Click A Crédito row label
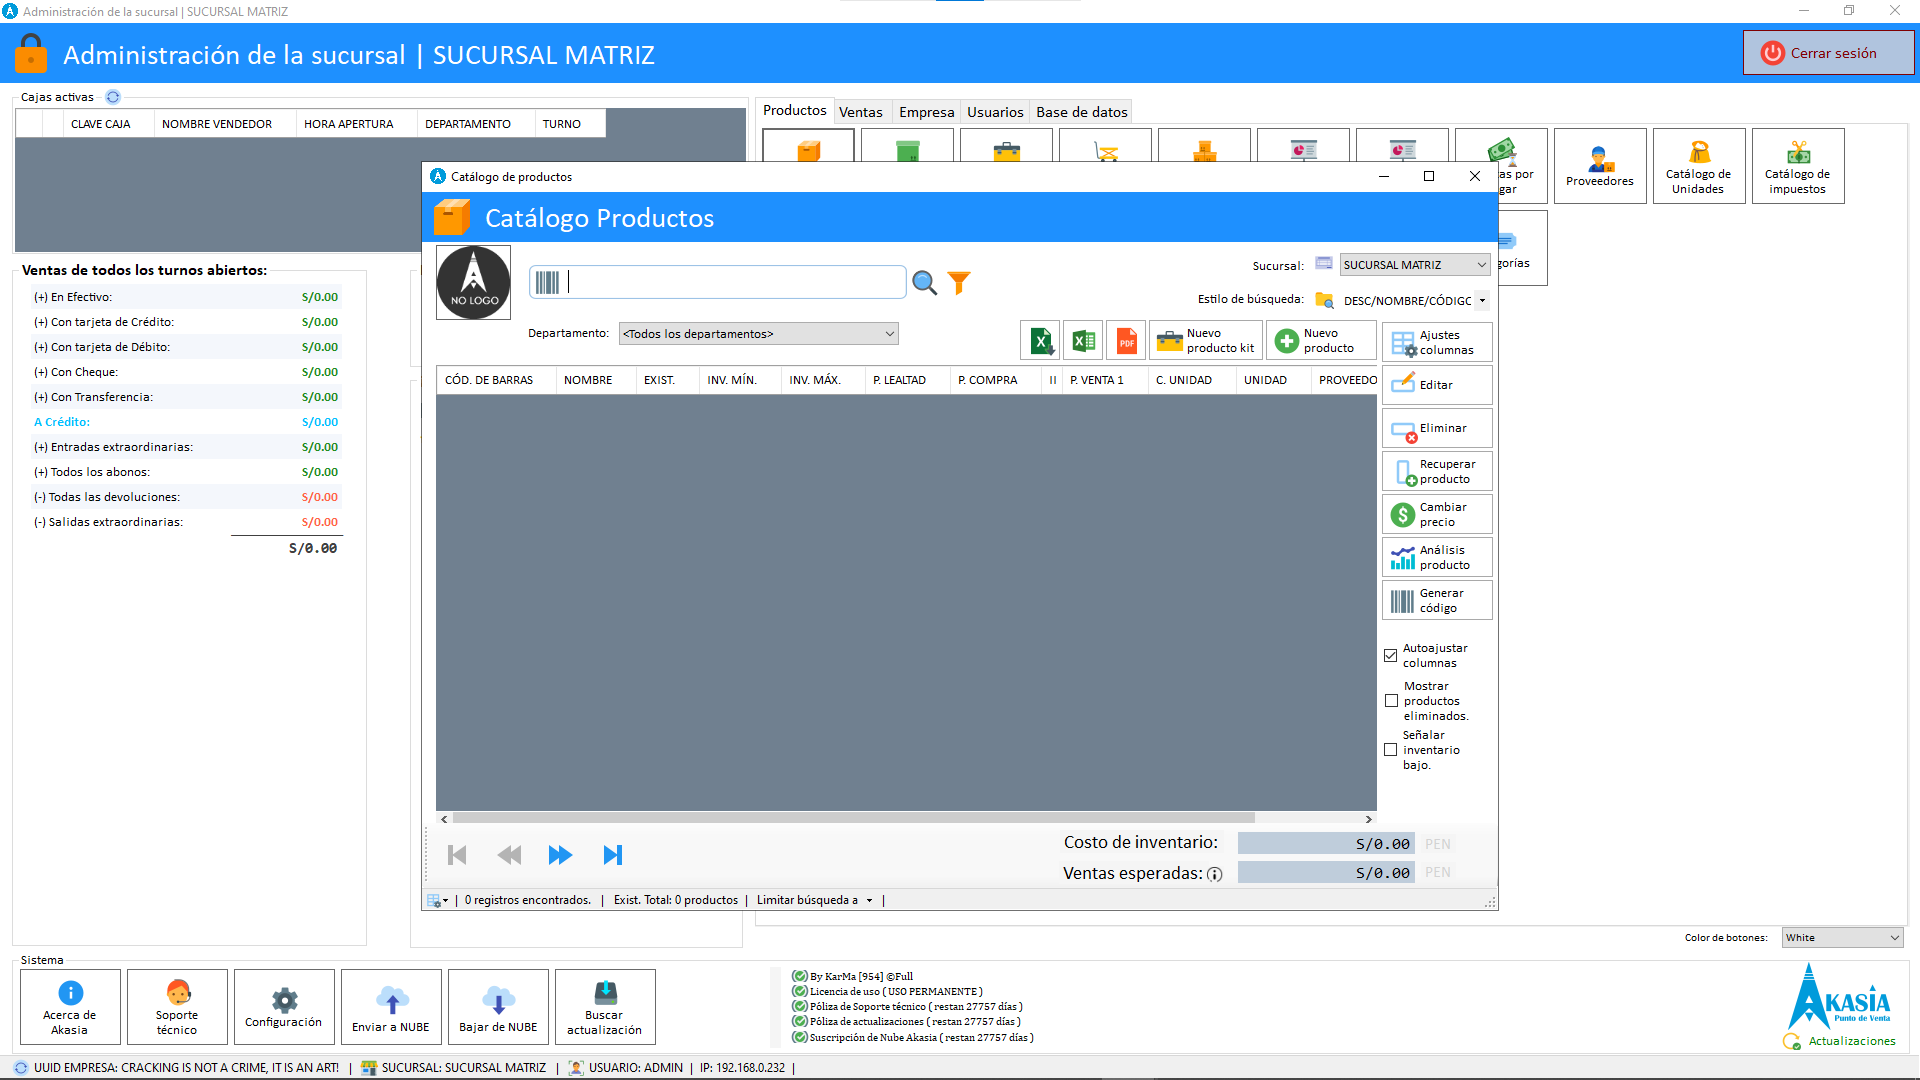Viewport: 1920px width, 1080px height. (62, 422)
